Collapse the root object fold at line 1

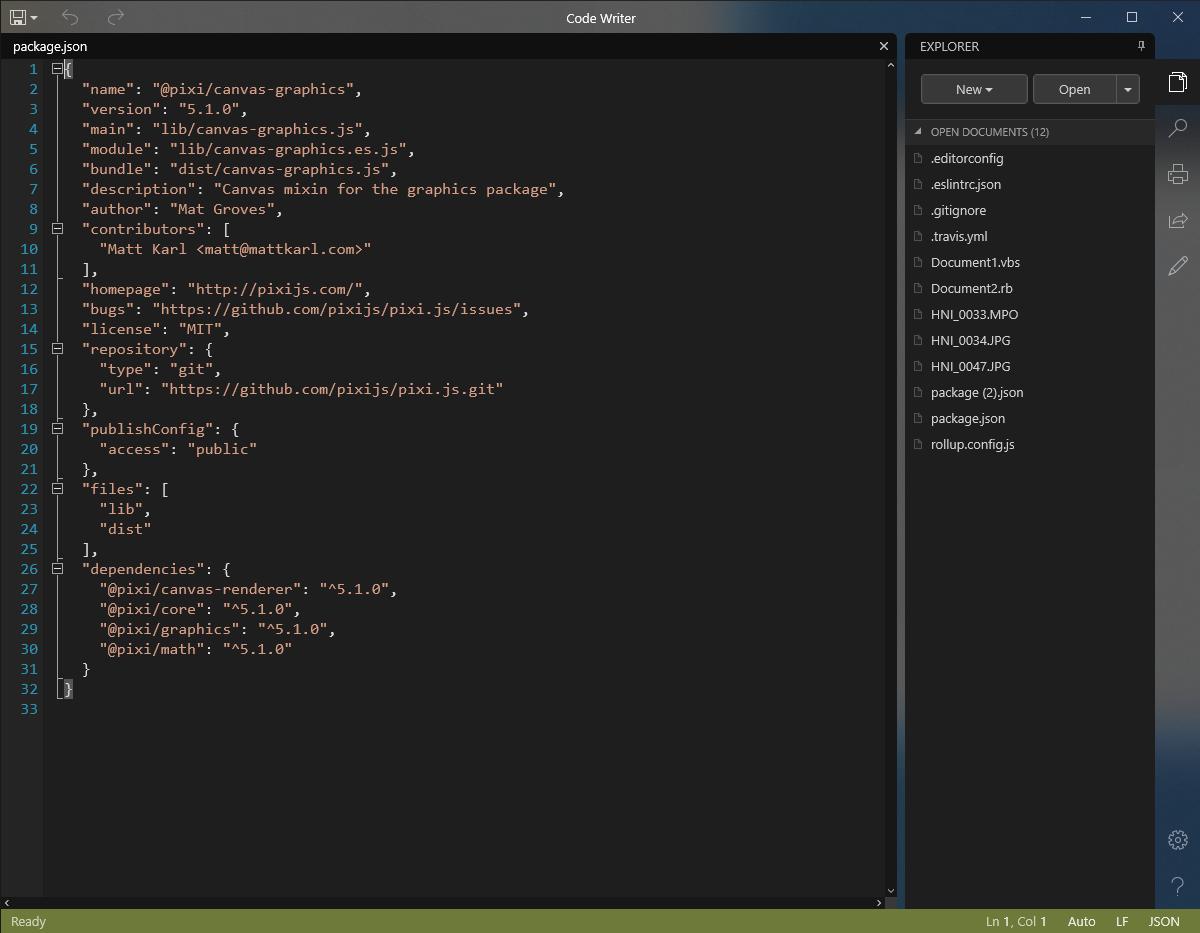pos(57,69)
